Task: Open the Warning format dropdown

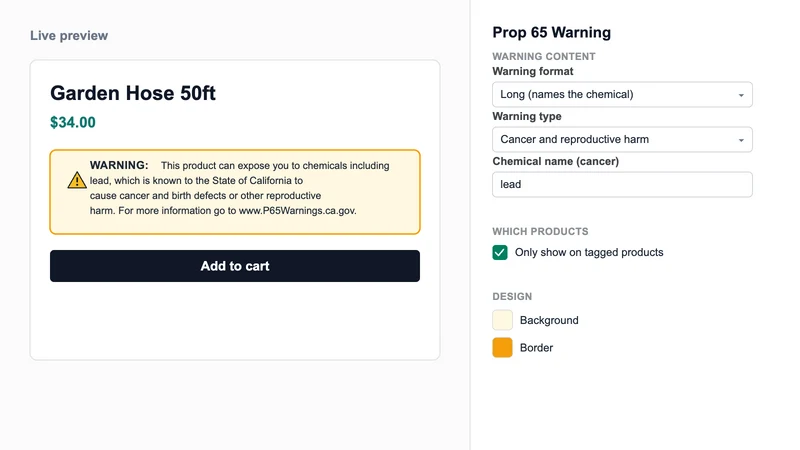Action: pyautogui.click(x=622, y=94)
